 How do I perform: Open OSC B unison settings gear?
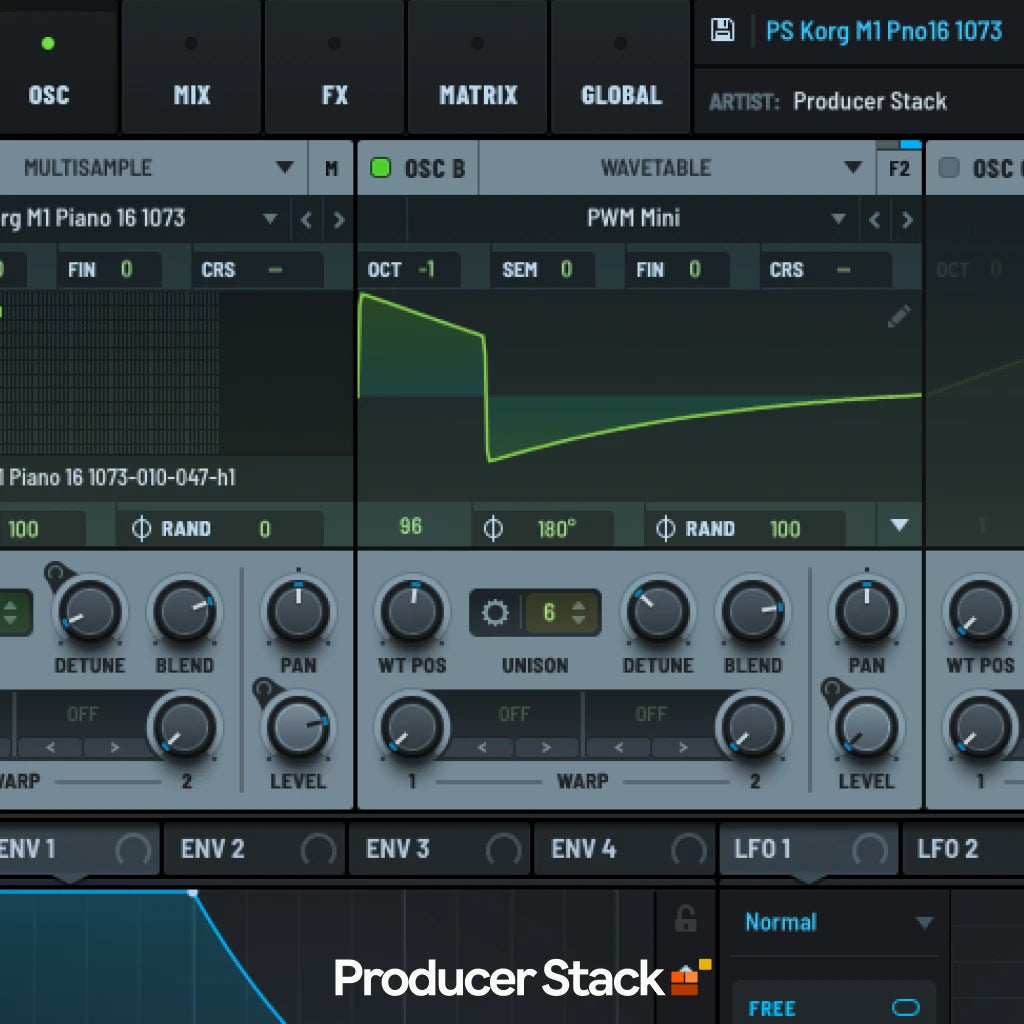494,613
